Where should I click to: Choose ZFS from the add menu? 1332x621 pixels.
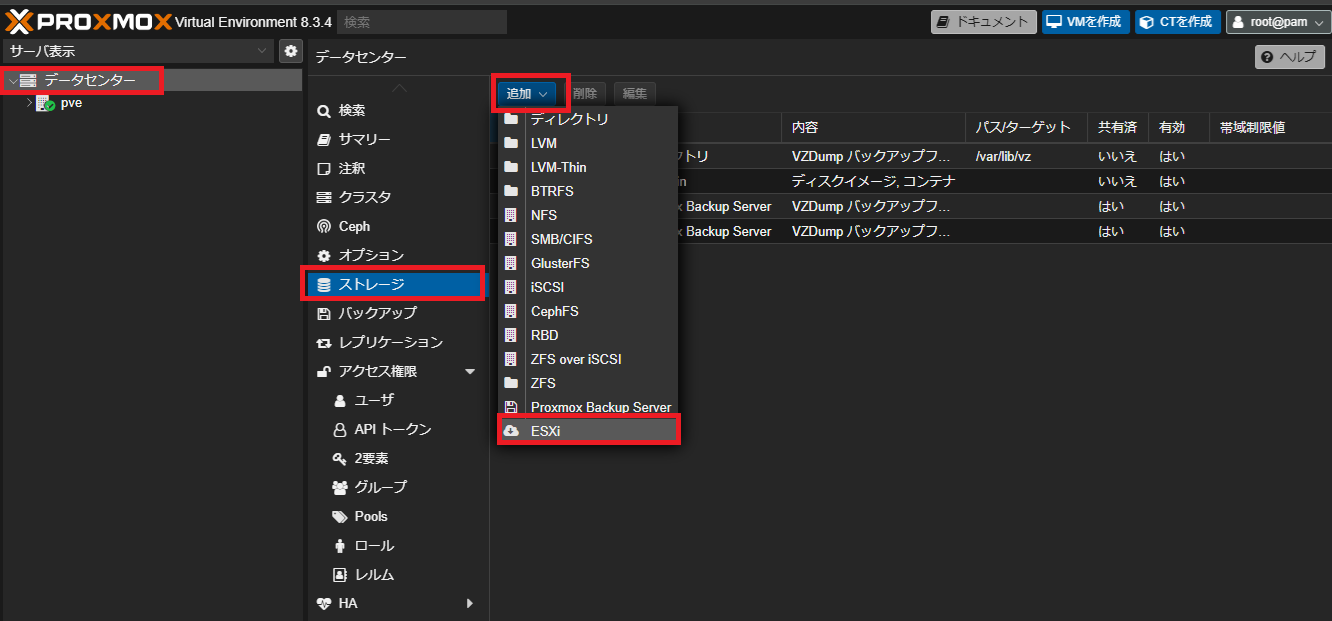[x=588, y=383]
